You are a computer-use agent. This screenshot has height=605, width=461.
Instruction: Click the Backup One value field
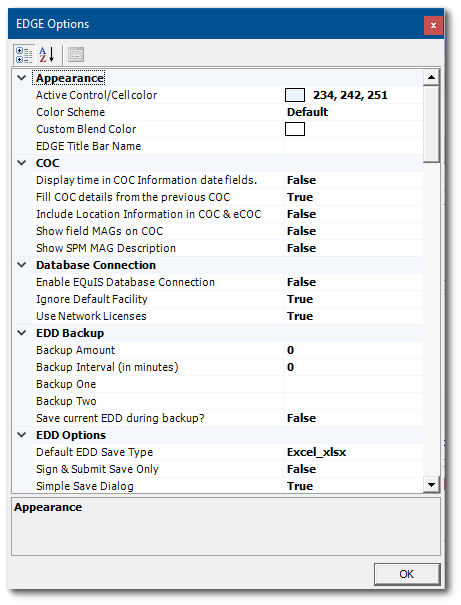coord(353,384)
